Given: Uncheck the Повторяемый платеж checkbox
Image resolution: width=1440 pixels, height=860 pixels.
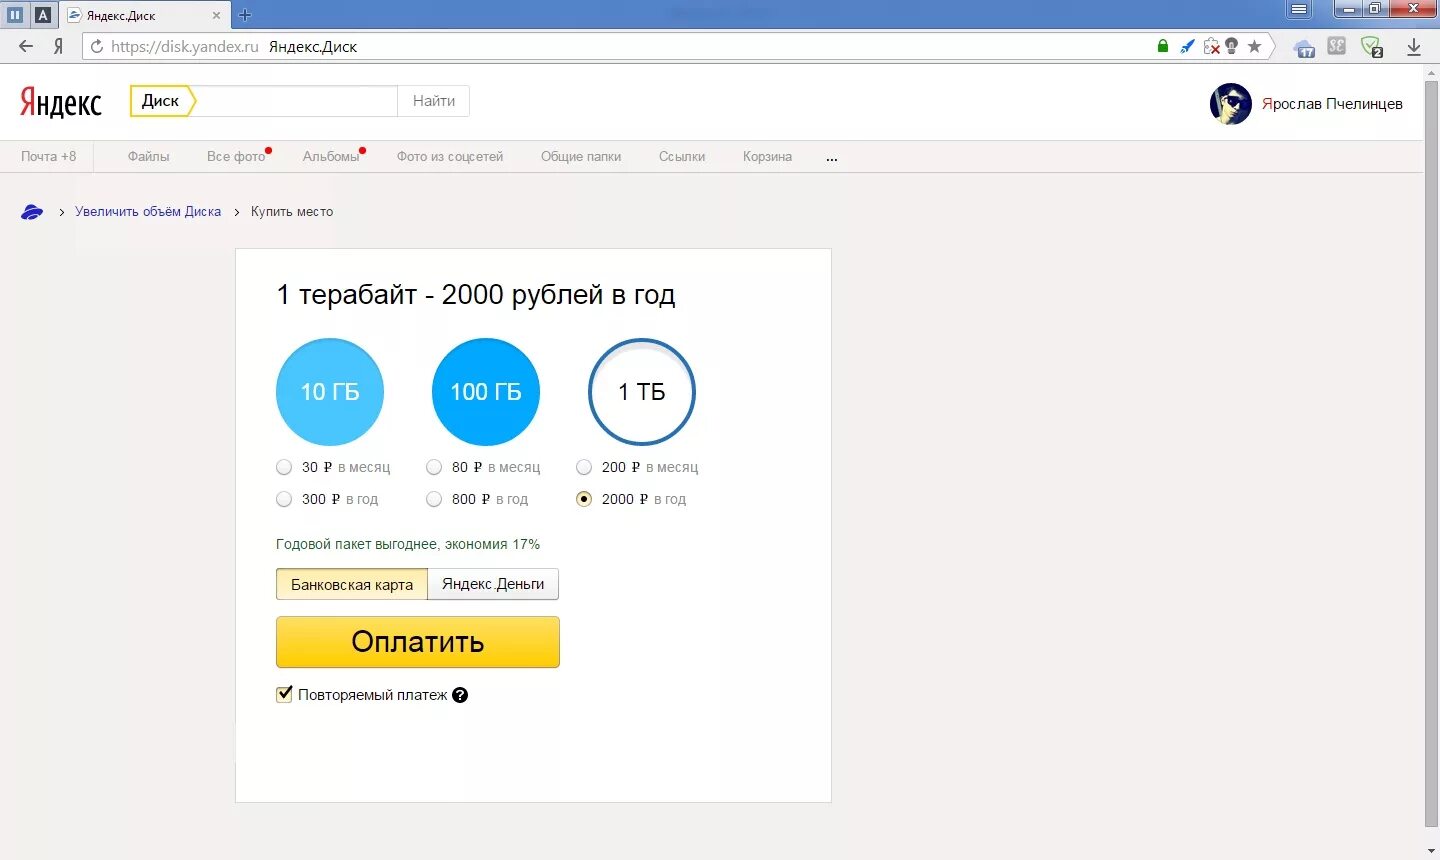Looking at the screenshot, I should tap(285, 694).
